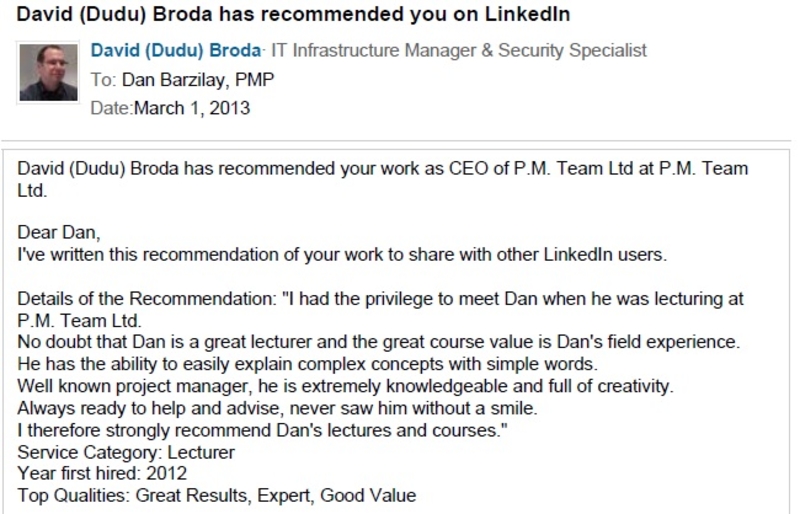Click 'recommended your work as CEO' sentence

point(383,179)
